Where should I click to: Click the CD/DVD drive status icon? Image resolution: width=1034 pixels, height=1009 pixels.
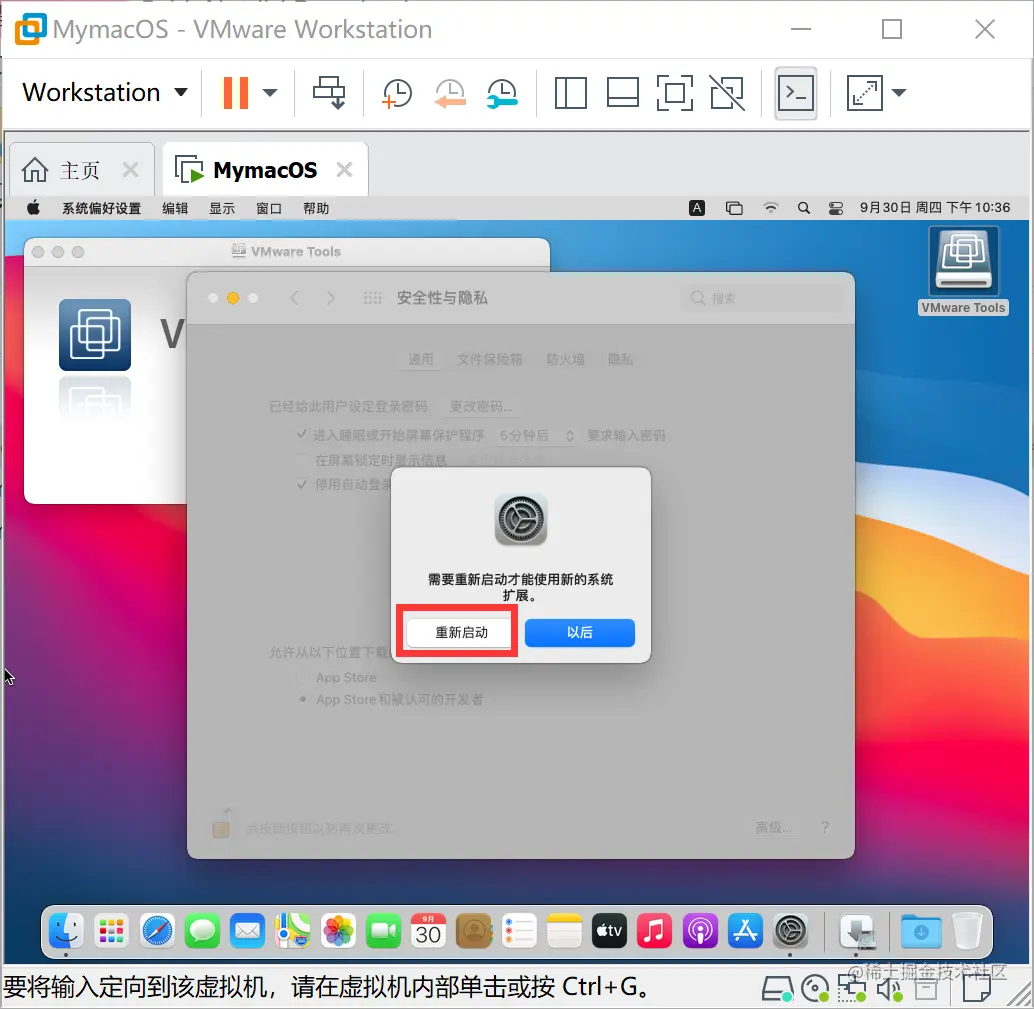coord(815,989)
